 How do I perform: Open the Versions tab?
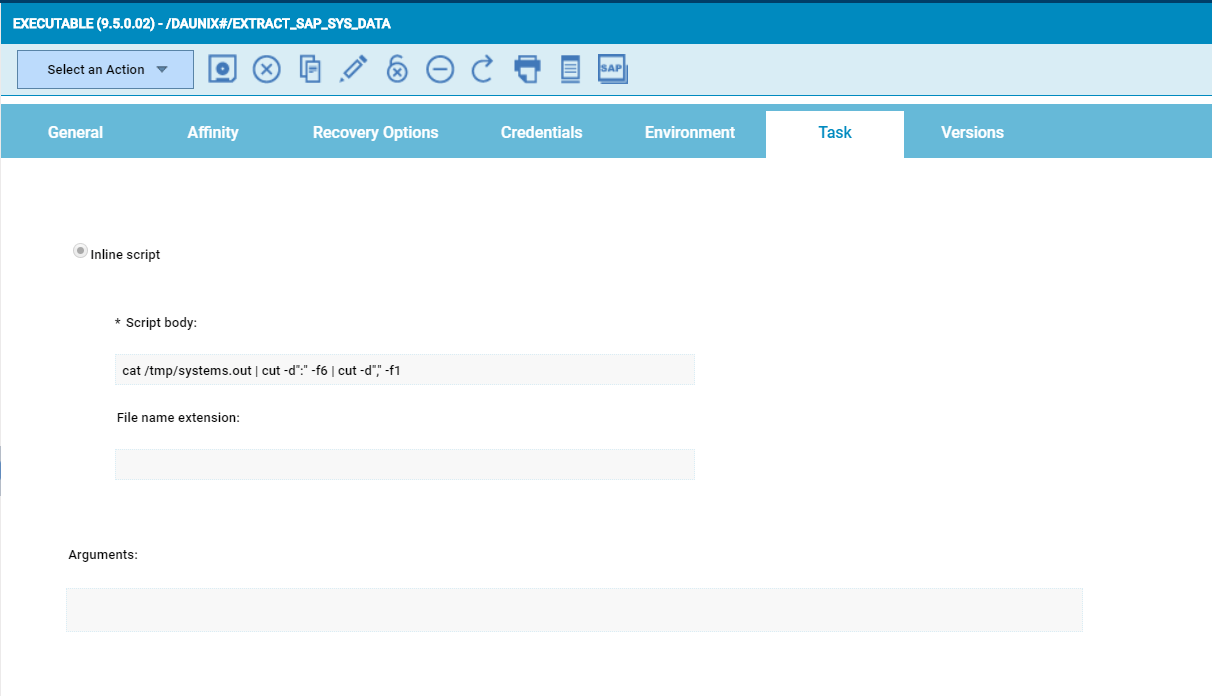pos(972,133)
